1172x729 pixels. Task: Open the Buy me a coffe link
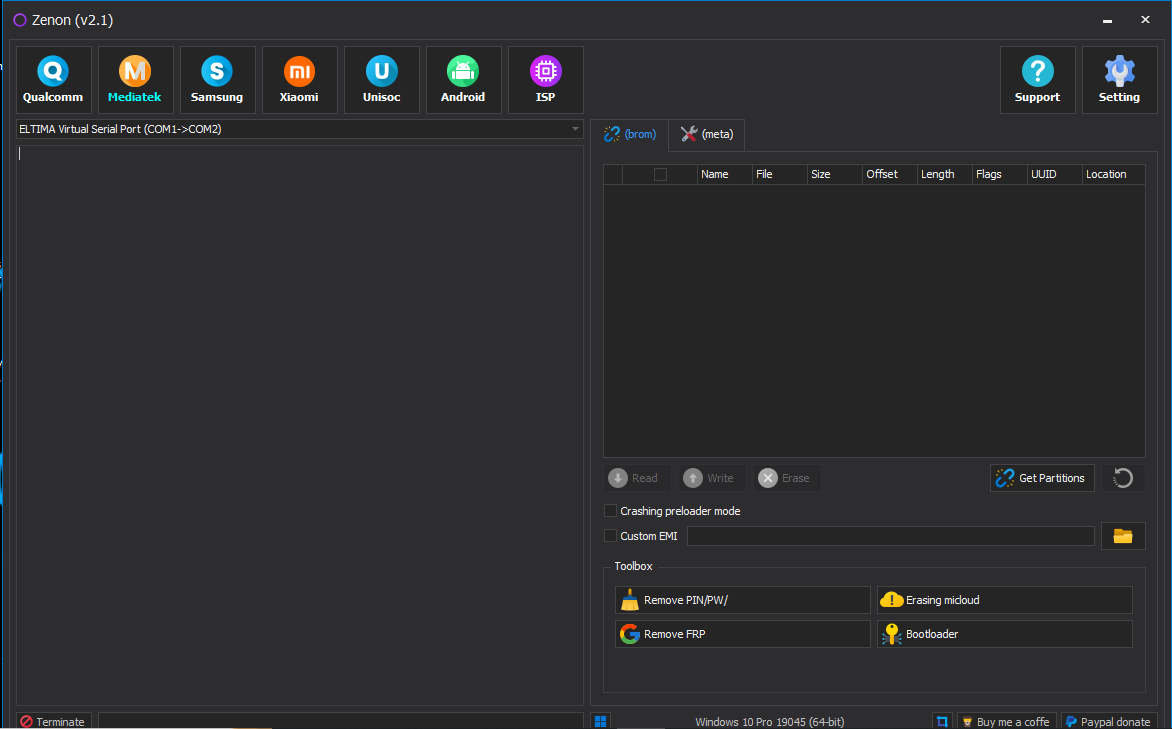(x=1006, y=722)
